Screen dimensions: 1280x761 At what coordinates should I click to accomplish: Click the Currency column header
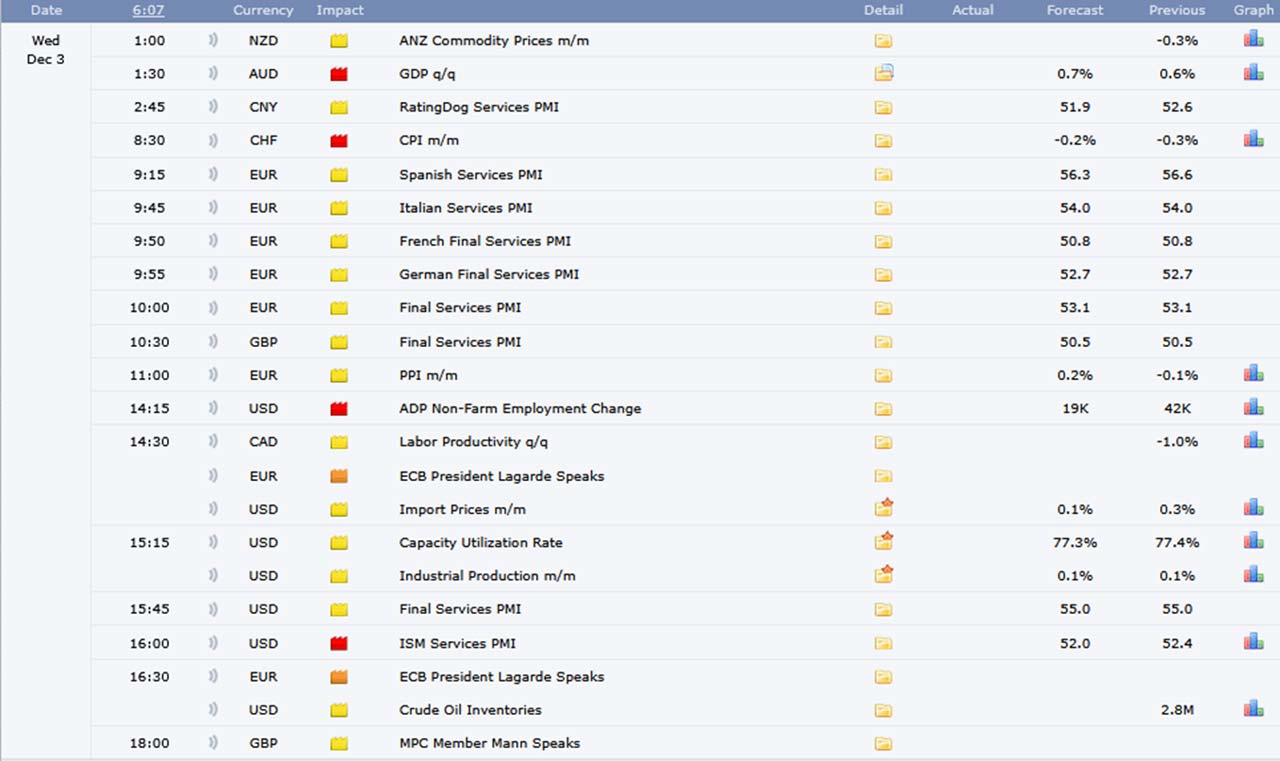(263, 10)
